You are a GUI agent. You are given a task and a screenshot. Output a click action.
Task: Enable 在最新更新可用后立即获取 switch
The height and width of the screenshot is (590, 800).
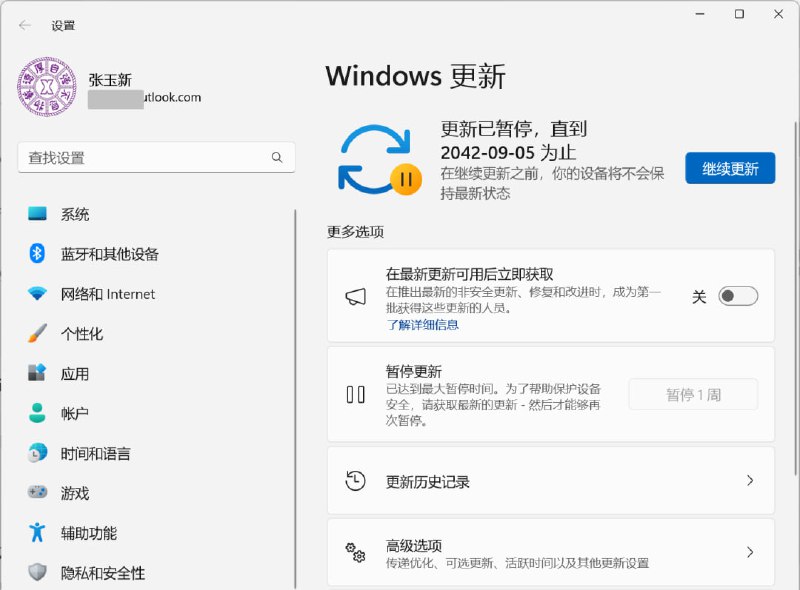(x=737, y=296)
